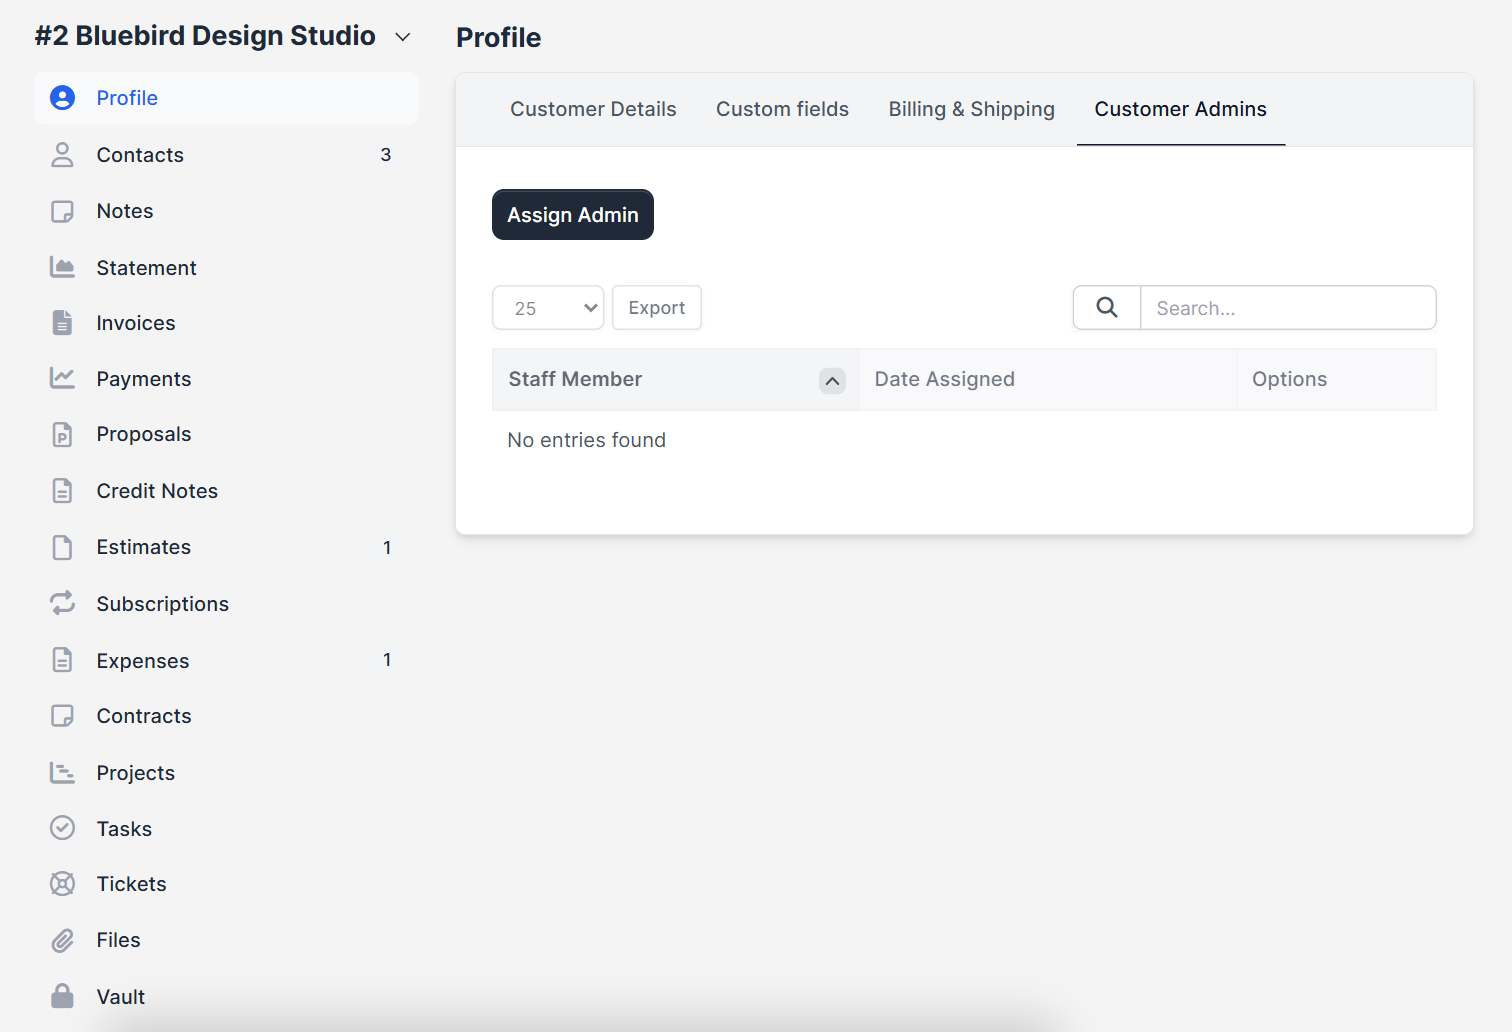Click the Profile user icon in sidebar

tap(62, 98)
